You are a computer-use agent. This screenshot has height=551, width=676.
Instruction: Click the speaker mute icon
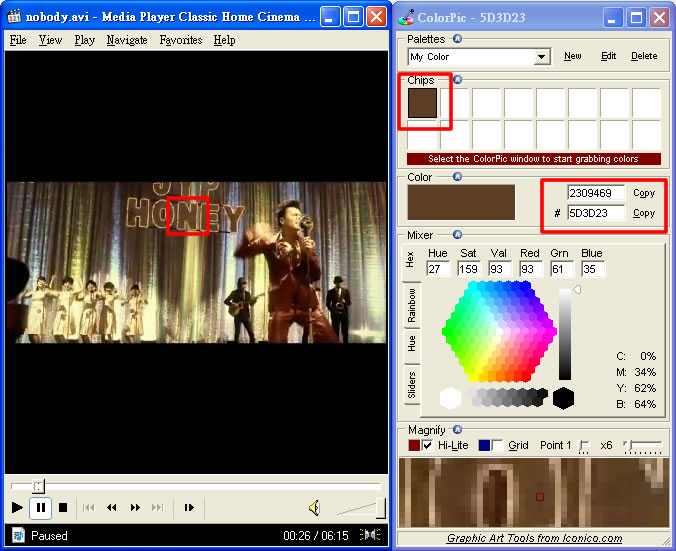pyautogui.click(x=314, y=508)
